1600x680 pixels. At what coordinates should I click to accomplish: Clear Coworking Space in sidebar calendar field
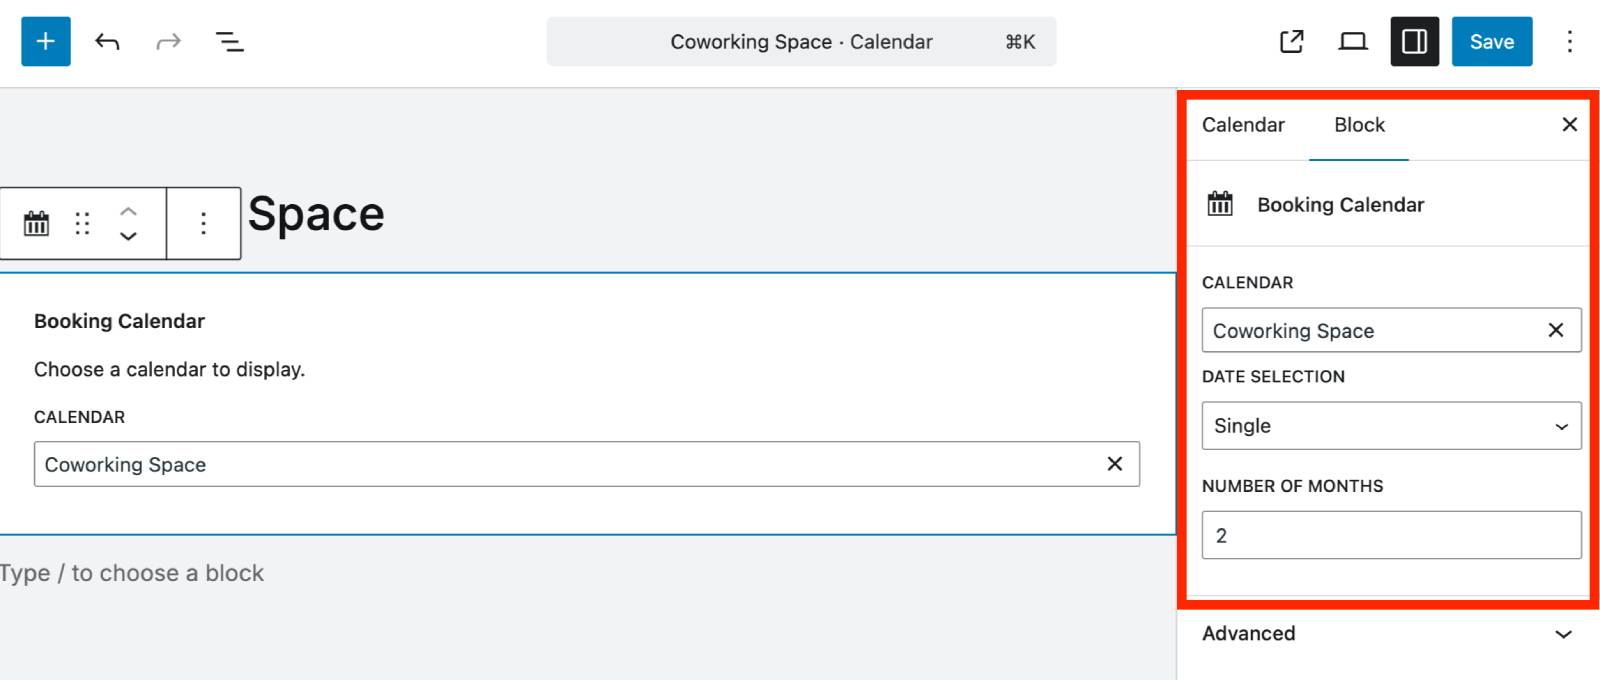point(1555,330)
